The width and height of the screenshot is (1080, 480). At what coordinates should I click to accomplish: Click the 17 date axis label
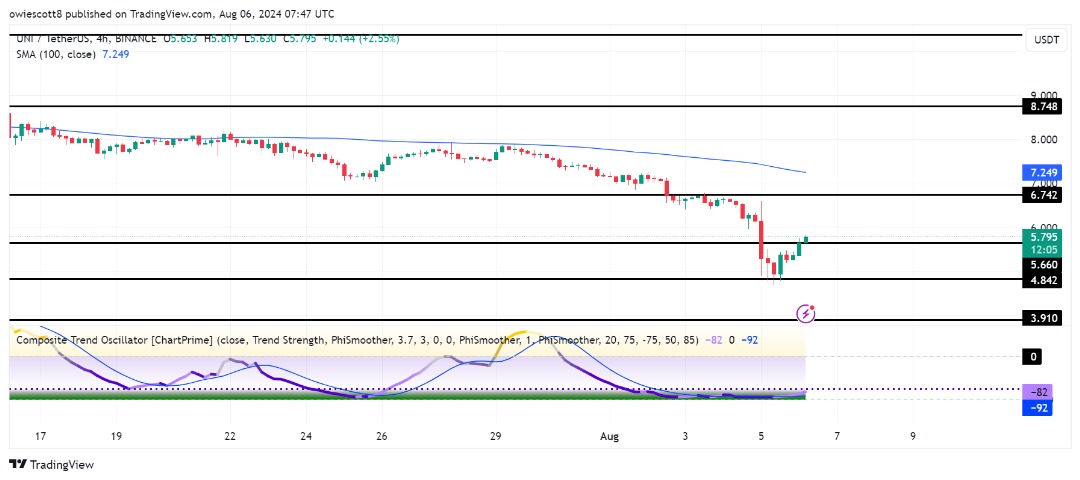(40, 436)
